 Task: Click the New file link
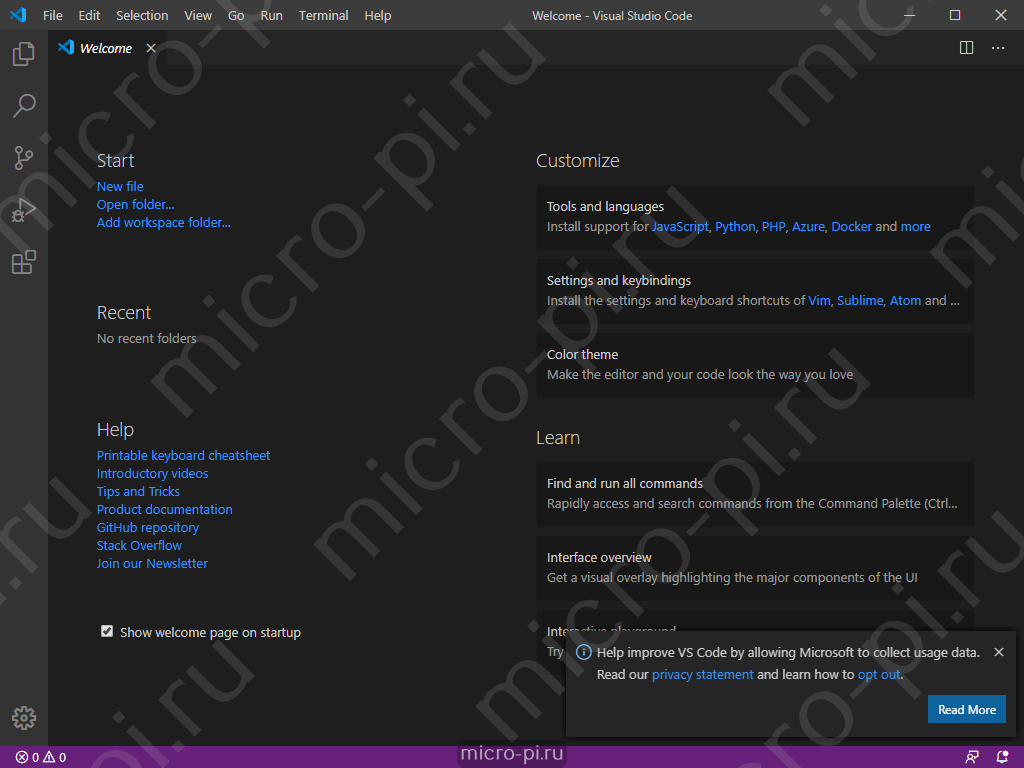[120, 187]
